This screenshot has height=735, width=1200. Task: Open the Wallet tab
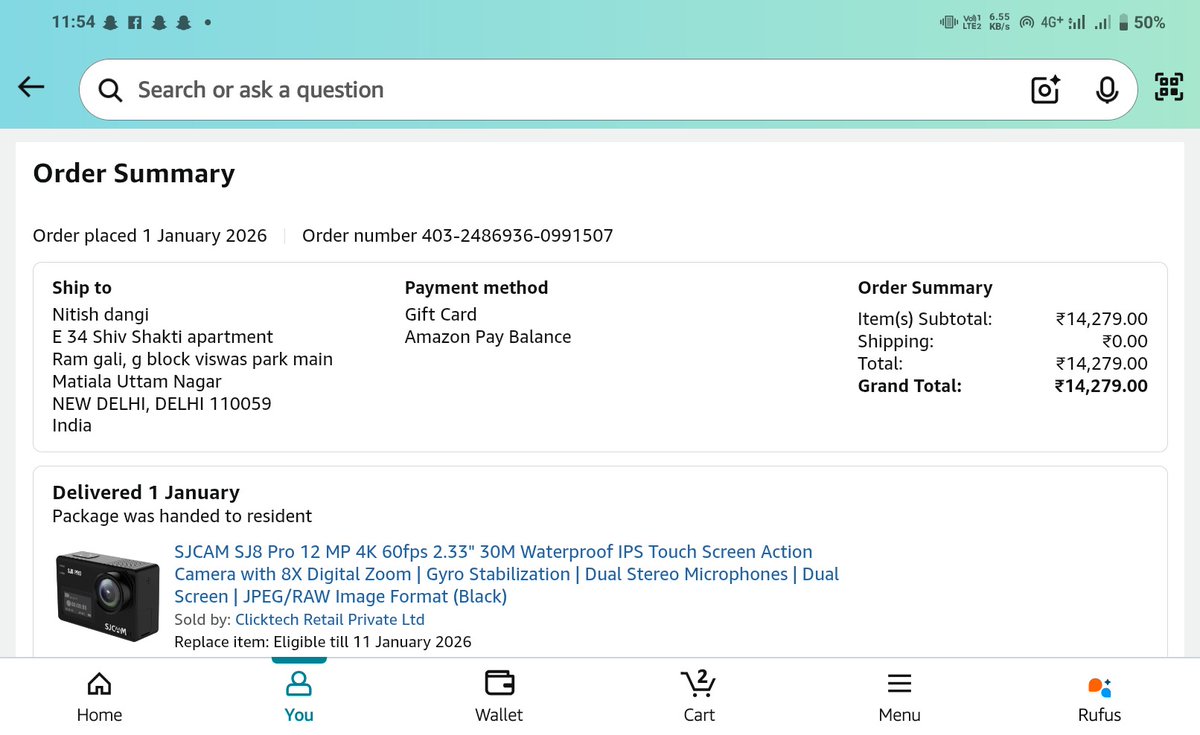[499, 697]
